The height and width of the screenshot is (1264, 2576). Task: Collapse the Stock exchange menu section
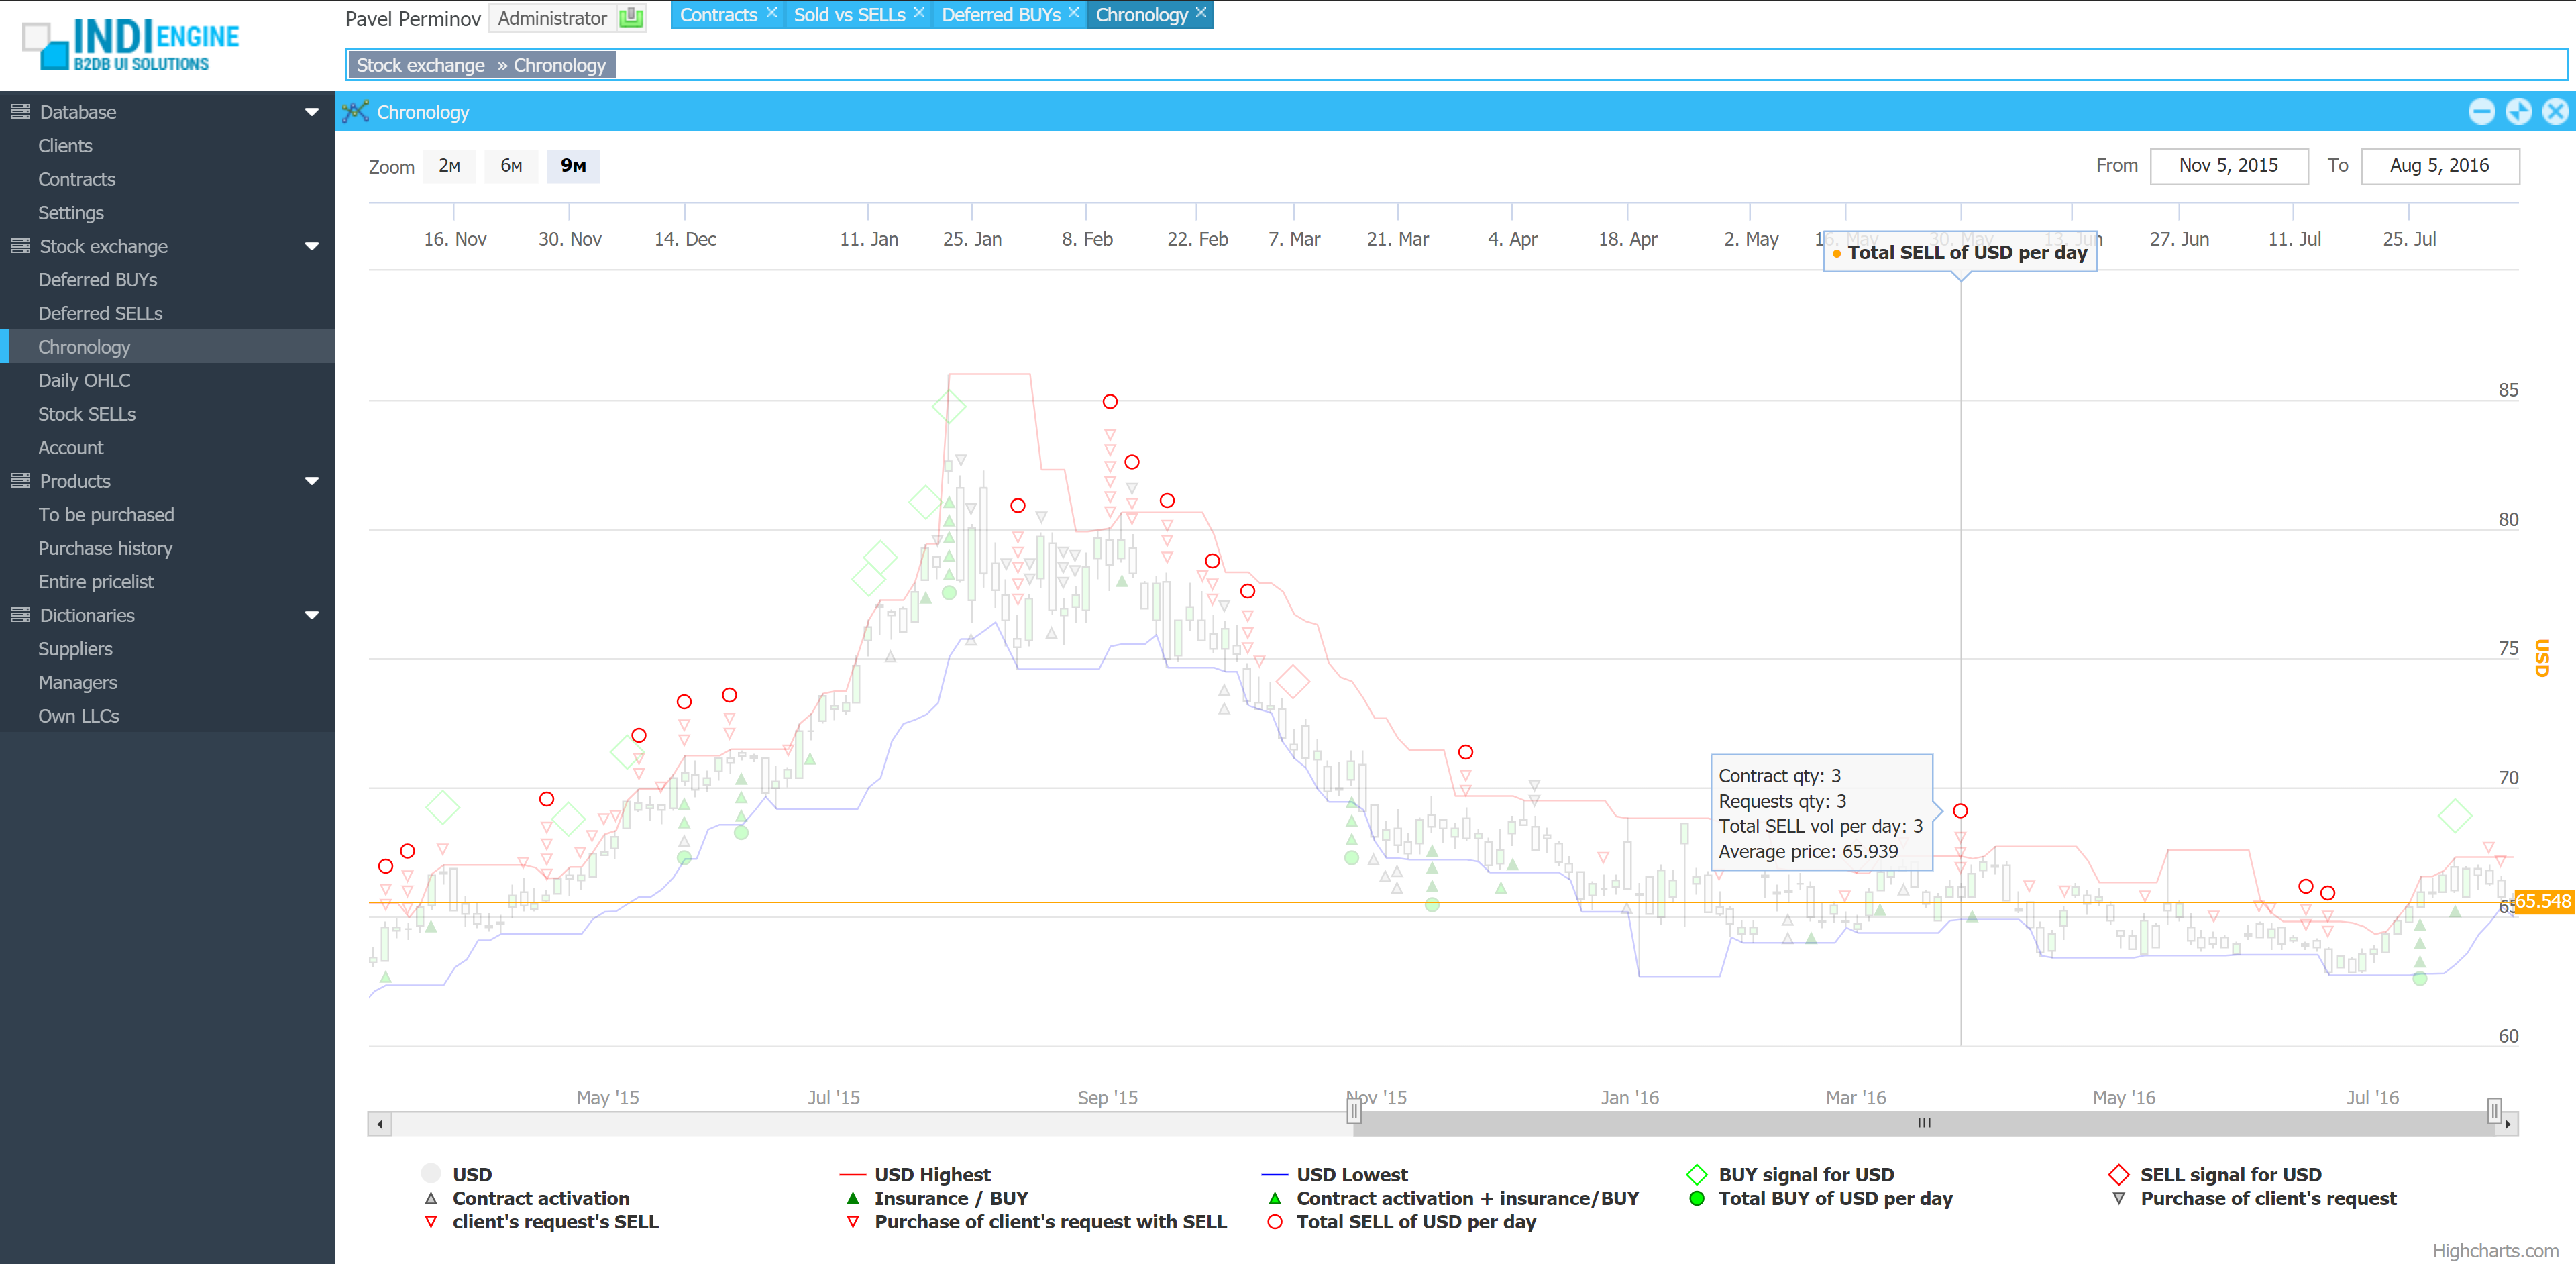311,246
